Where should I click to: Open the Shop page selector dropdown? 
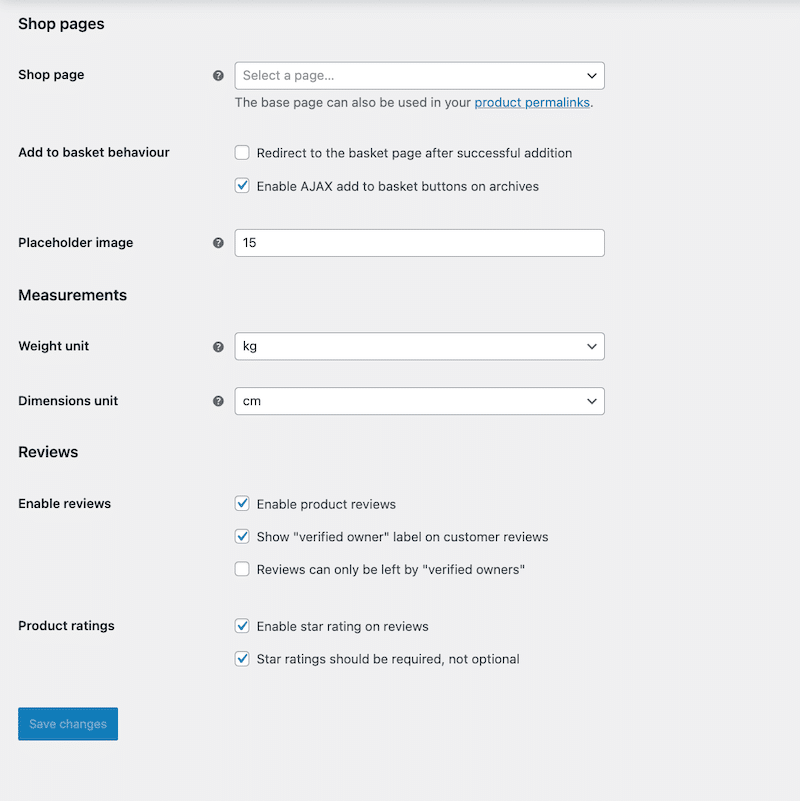419,75
